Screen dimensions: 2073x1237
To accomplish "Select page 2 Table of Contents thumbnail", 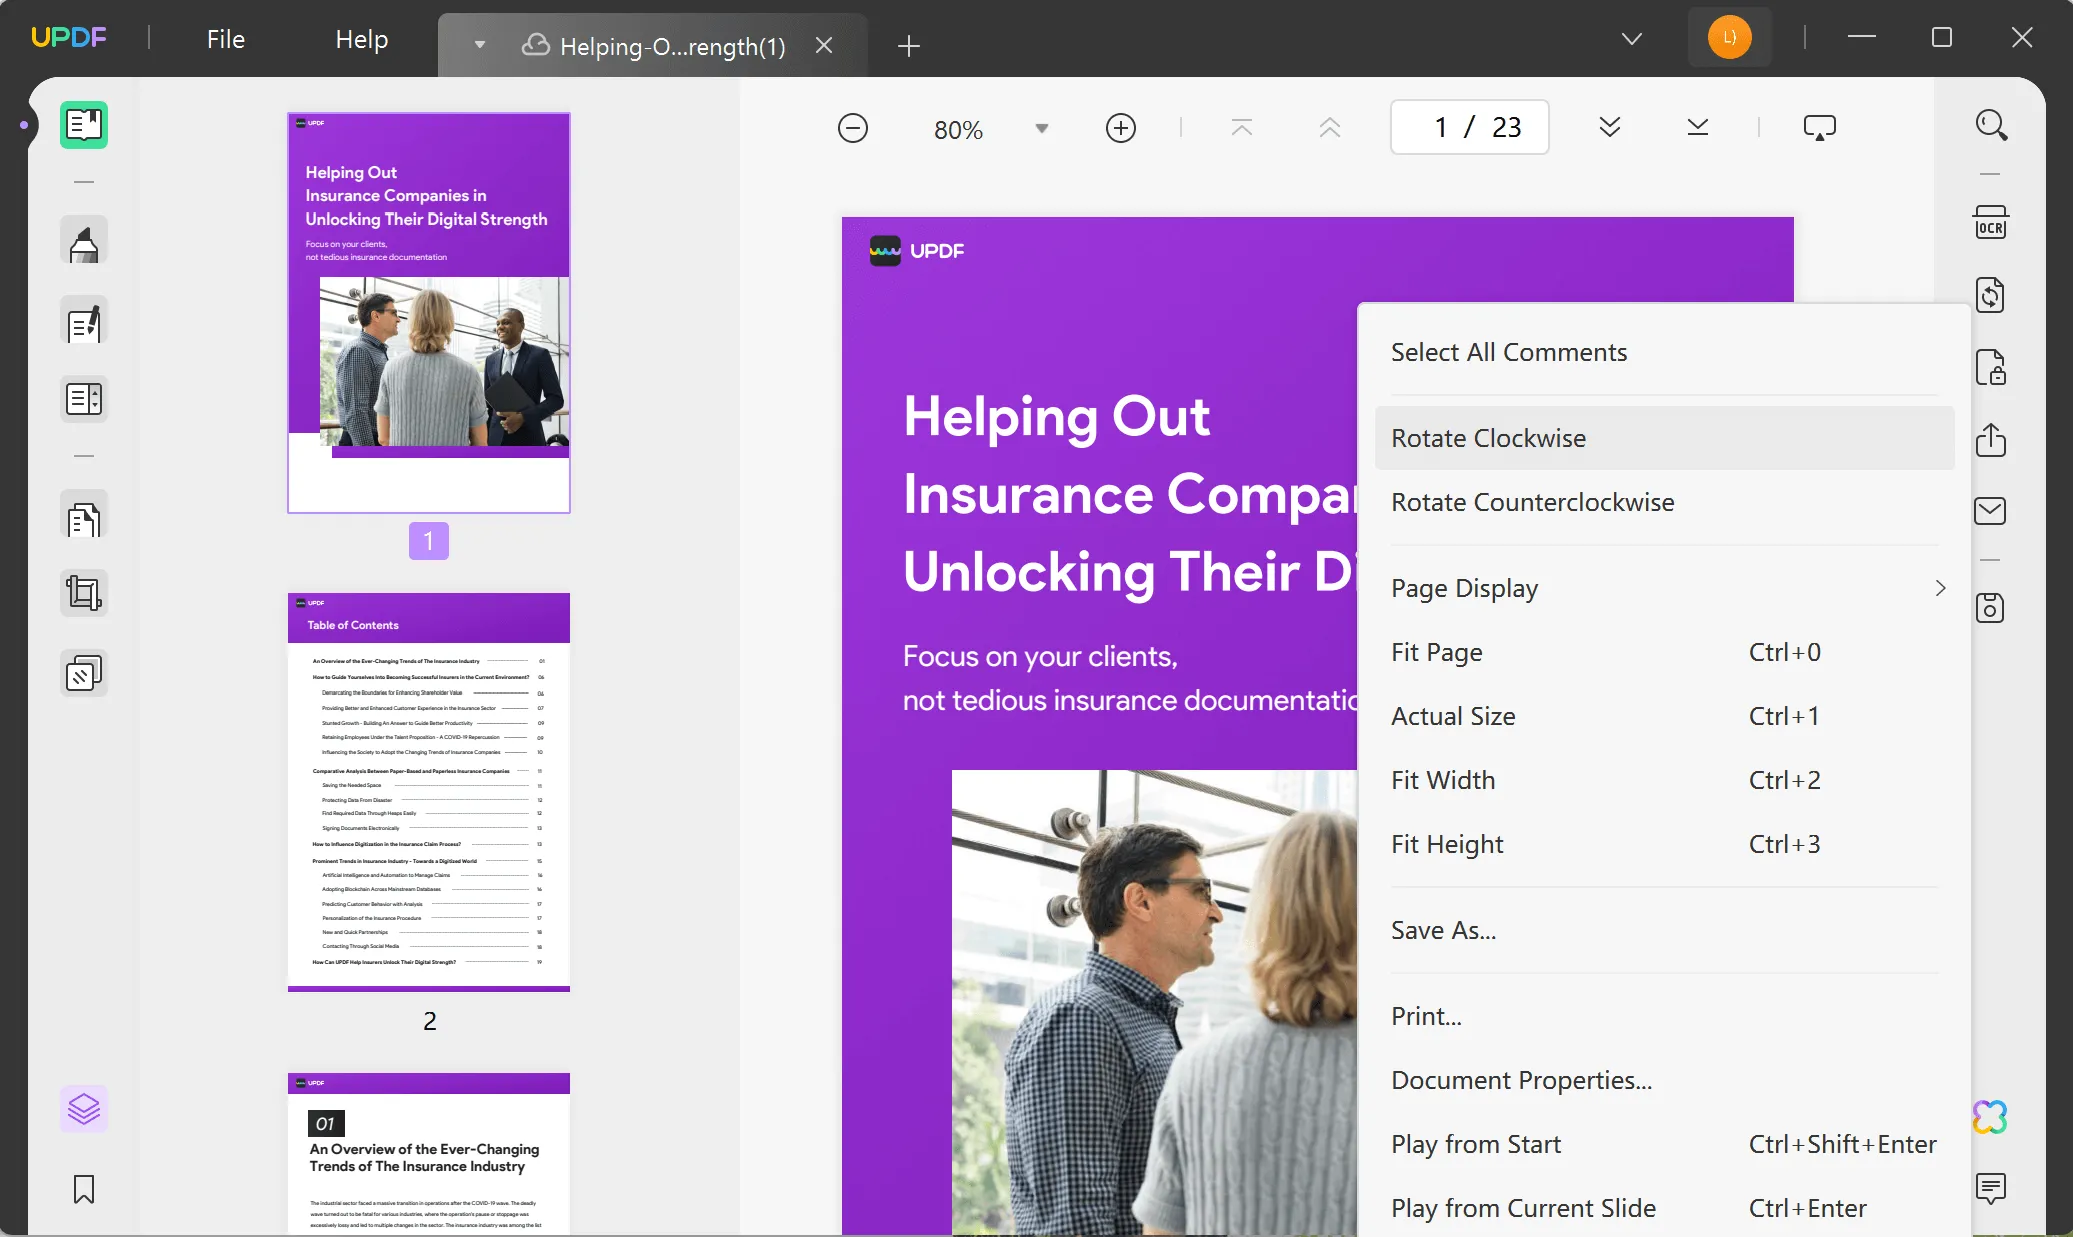I will click(x=429, y=791).
